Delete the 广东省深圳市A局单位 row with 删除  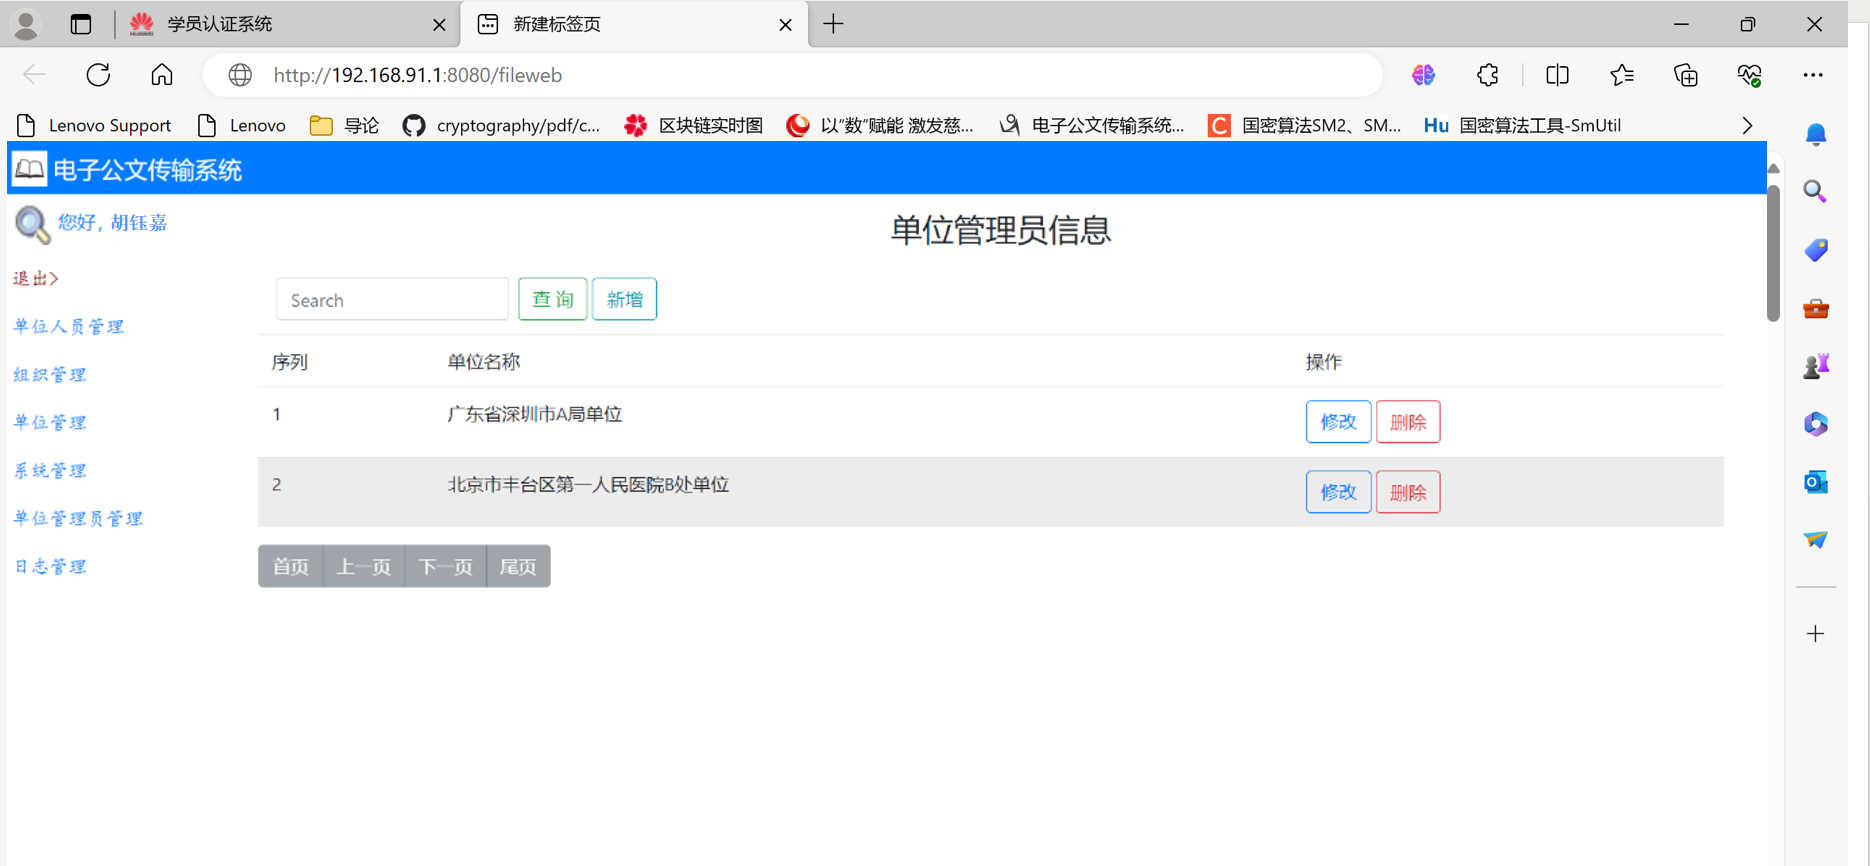pos(1408,422)
